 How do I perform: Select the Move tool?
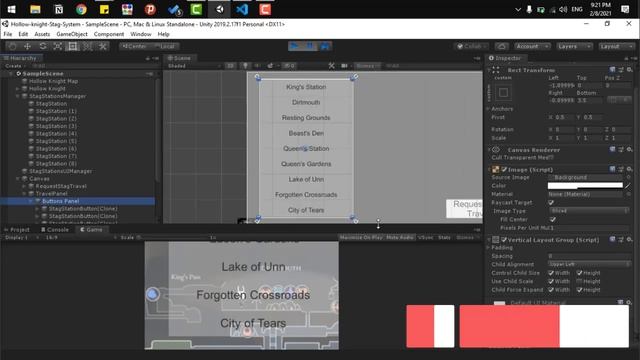click(x=27, y=47)
